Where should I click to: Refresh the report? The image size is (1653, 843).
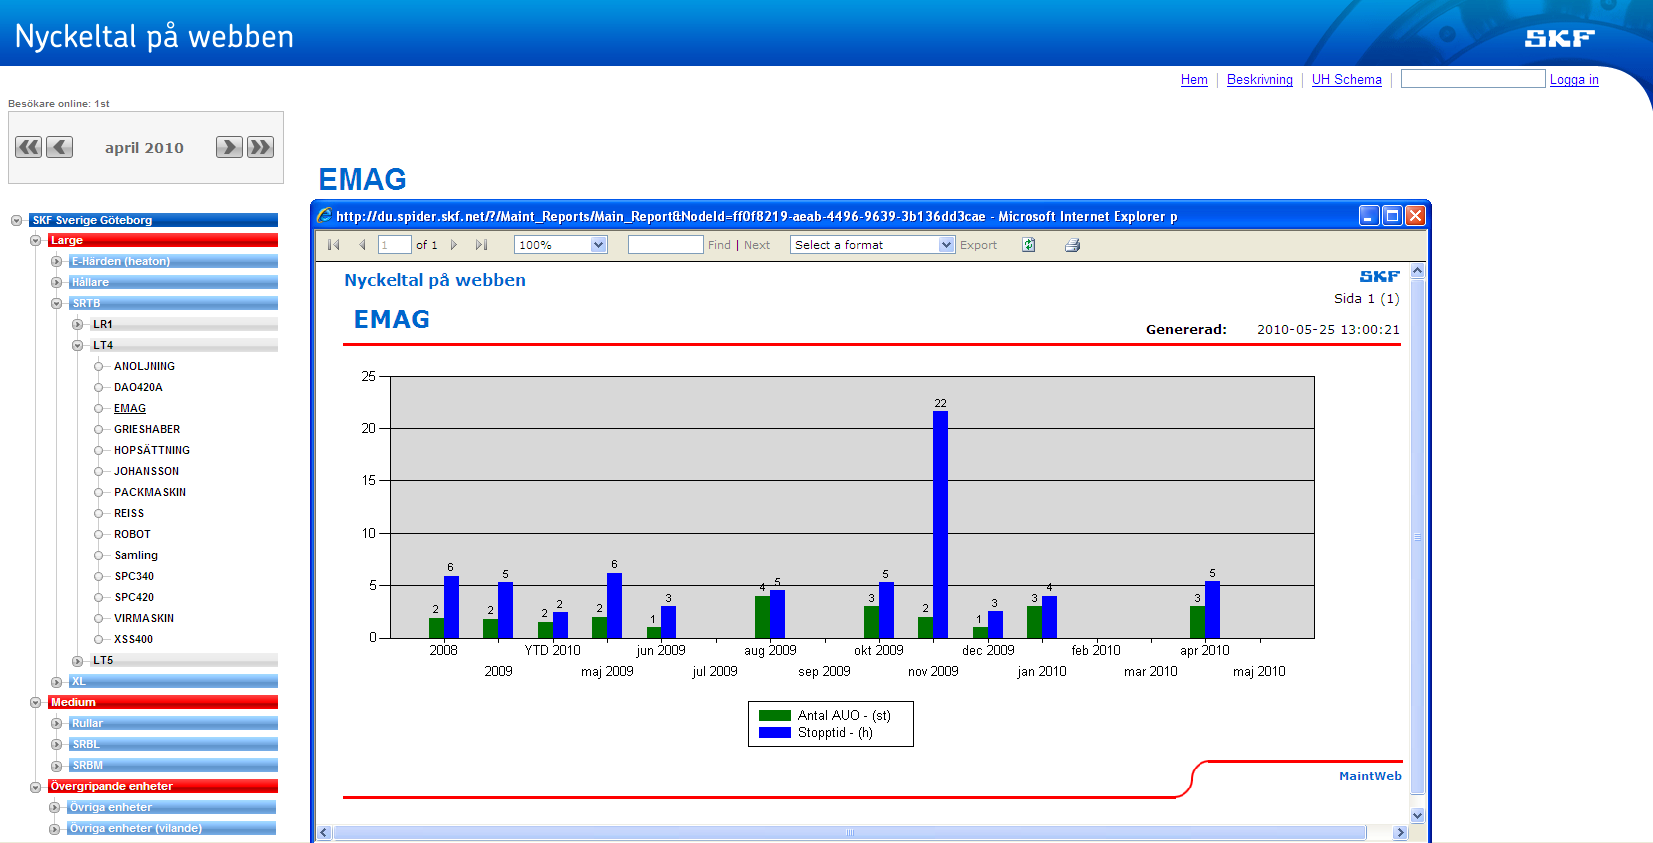click(1028, 245)
